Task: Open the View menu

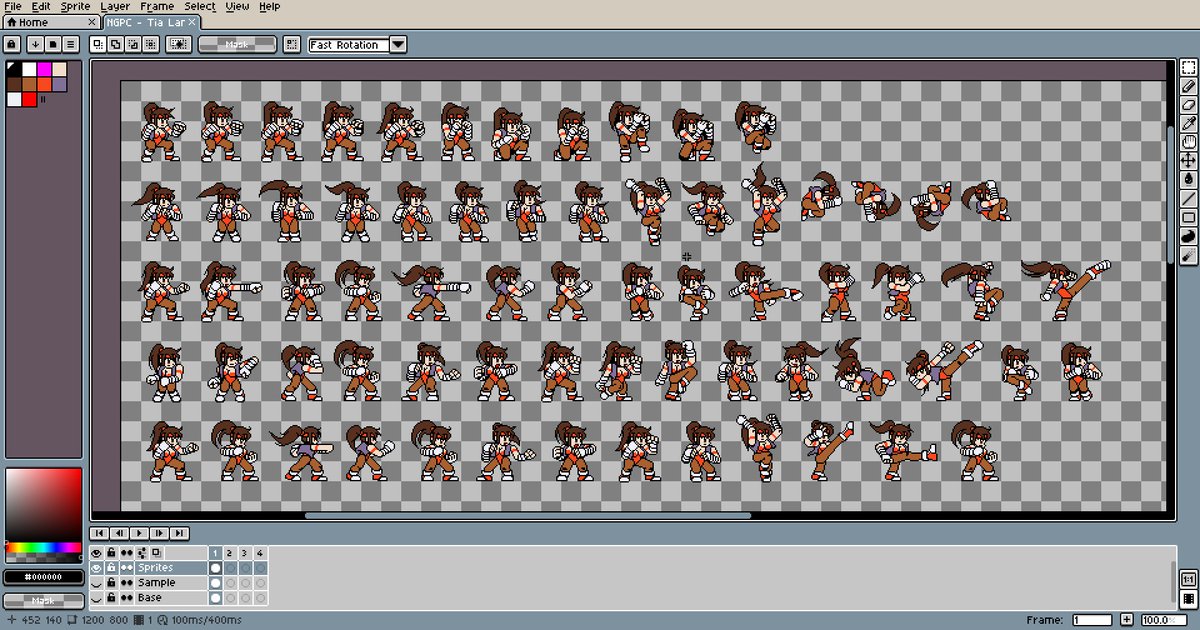Action: [x=237, y=6]
